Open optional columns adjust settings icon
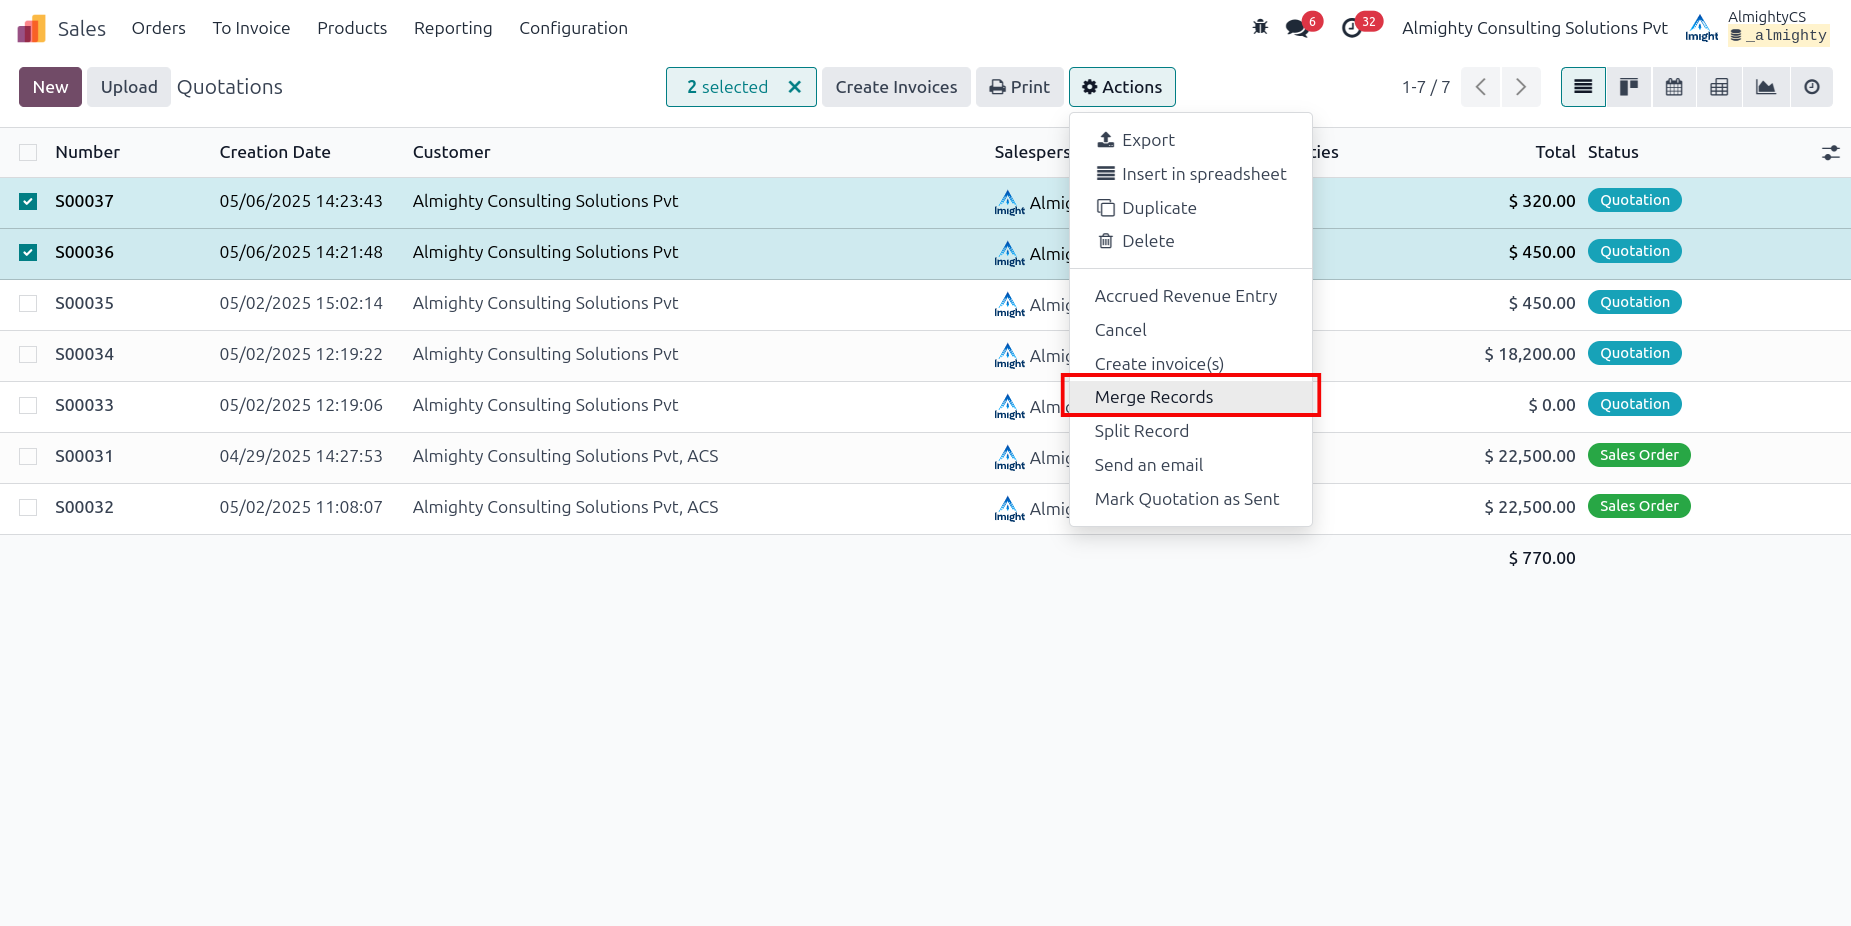 pyautogui.click(x=1830, y=153)
